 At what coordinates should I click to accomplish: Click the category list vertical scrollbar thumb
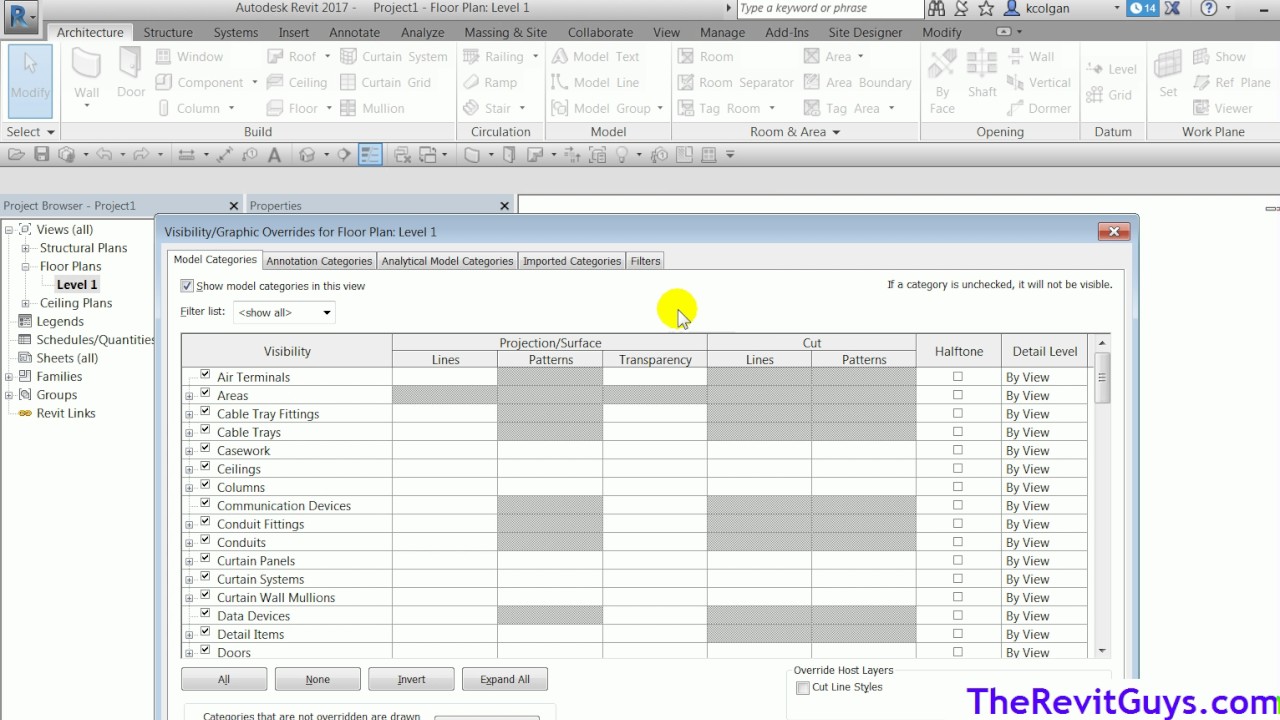(1102, 378)
